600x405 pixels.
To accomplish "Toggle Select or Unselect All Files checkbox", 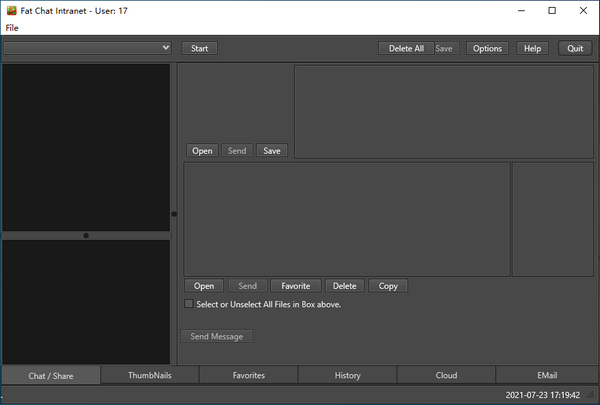I will pyautogui.click(x=189, y=304).
